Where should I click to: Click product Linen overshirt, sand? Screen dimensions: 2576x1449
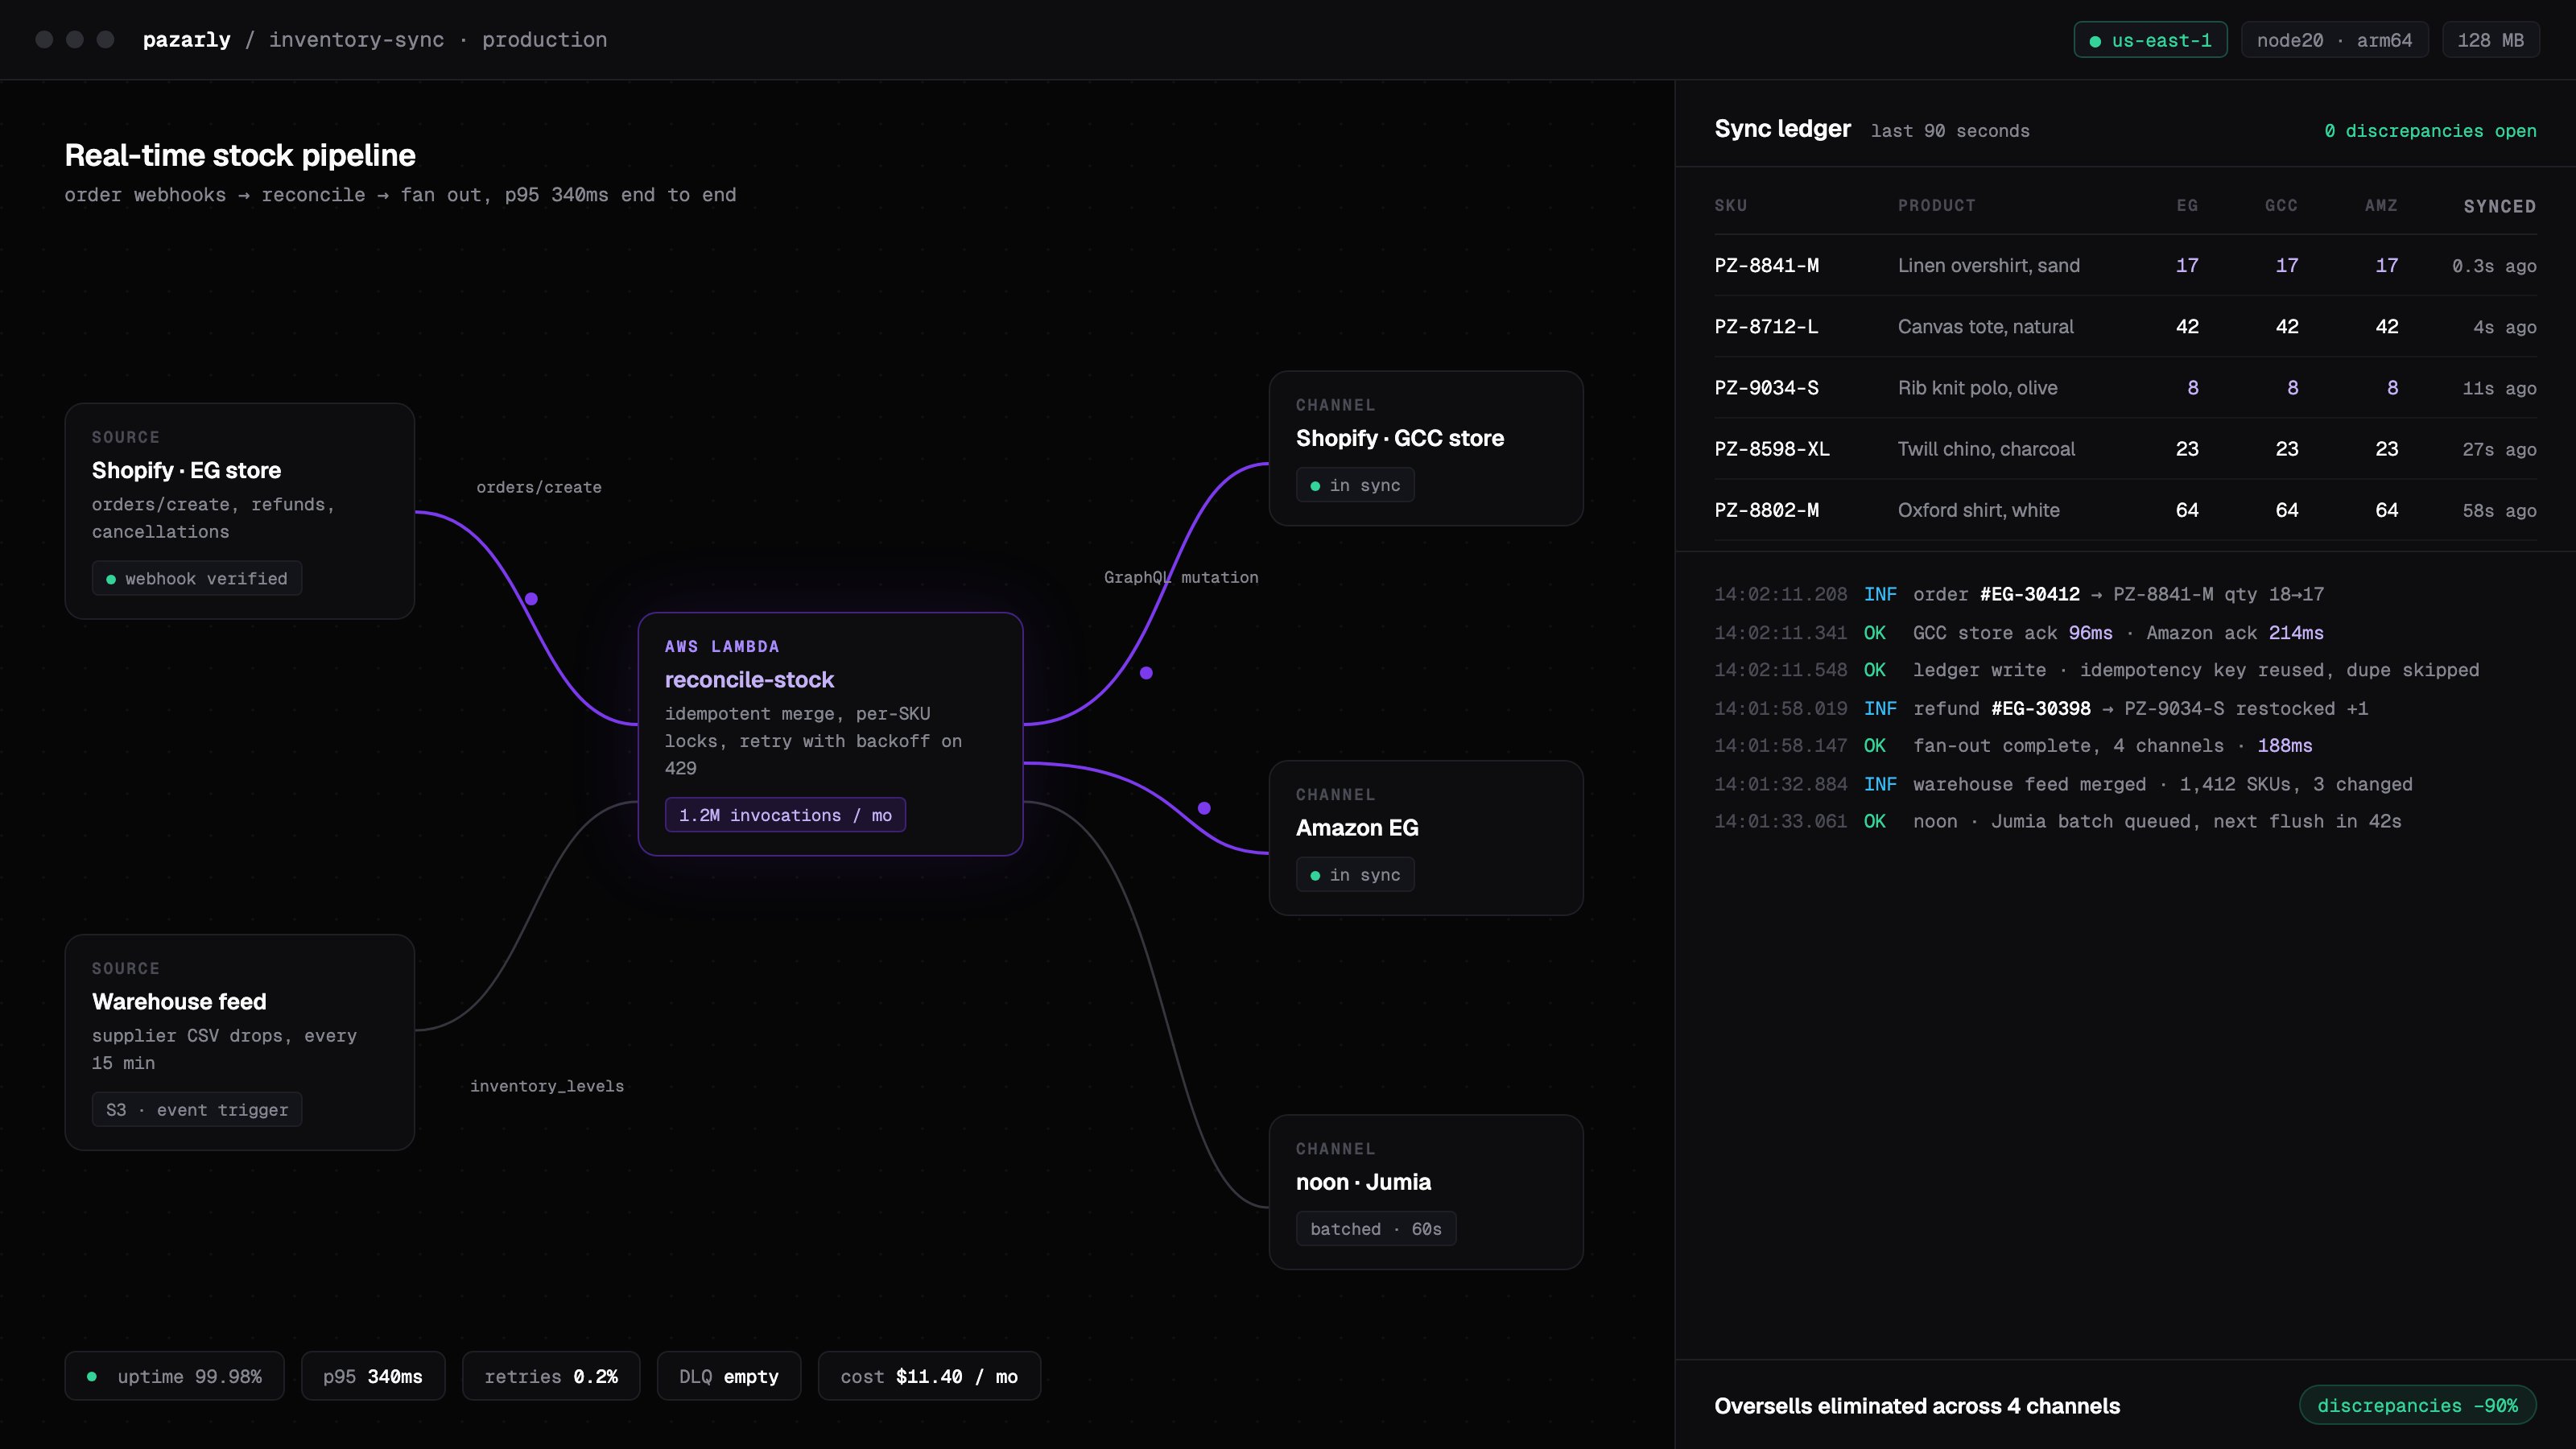pos(1989,265)
